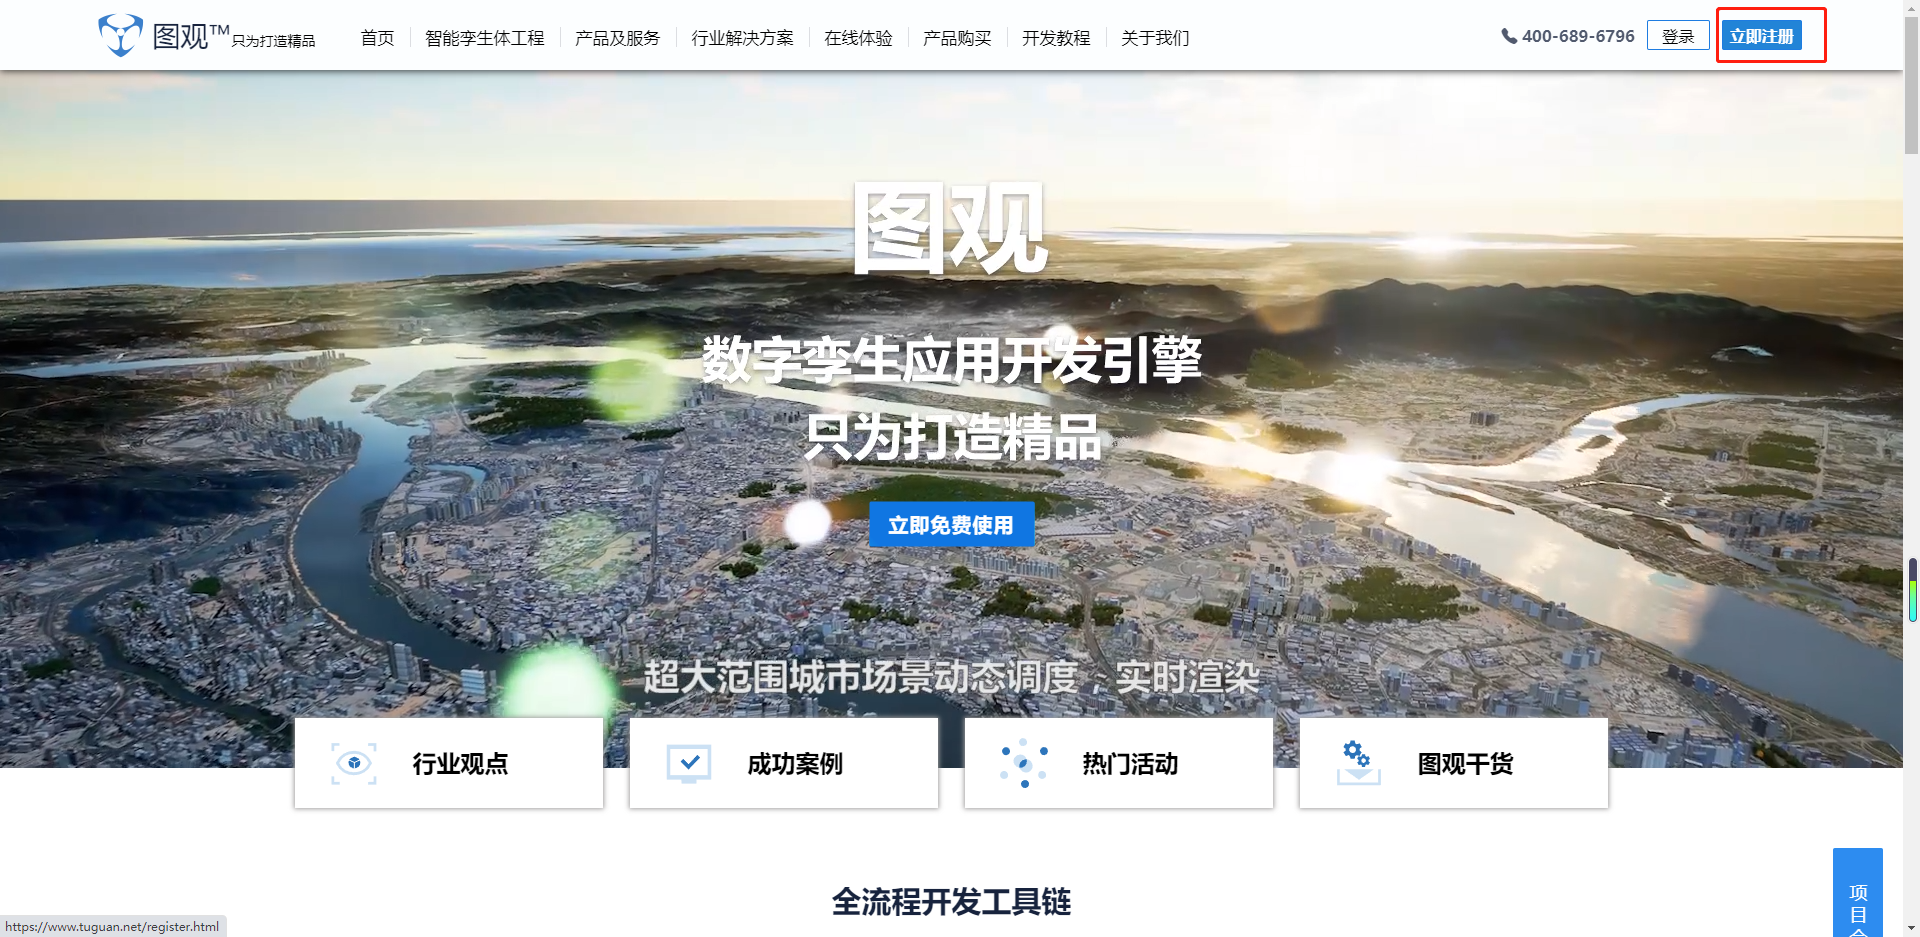Click the scrollbar up arrow

1911,8
